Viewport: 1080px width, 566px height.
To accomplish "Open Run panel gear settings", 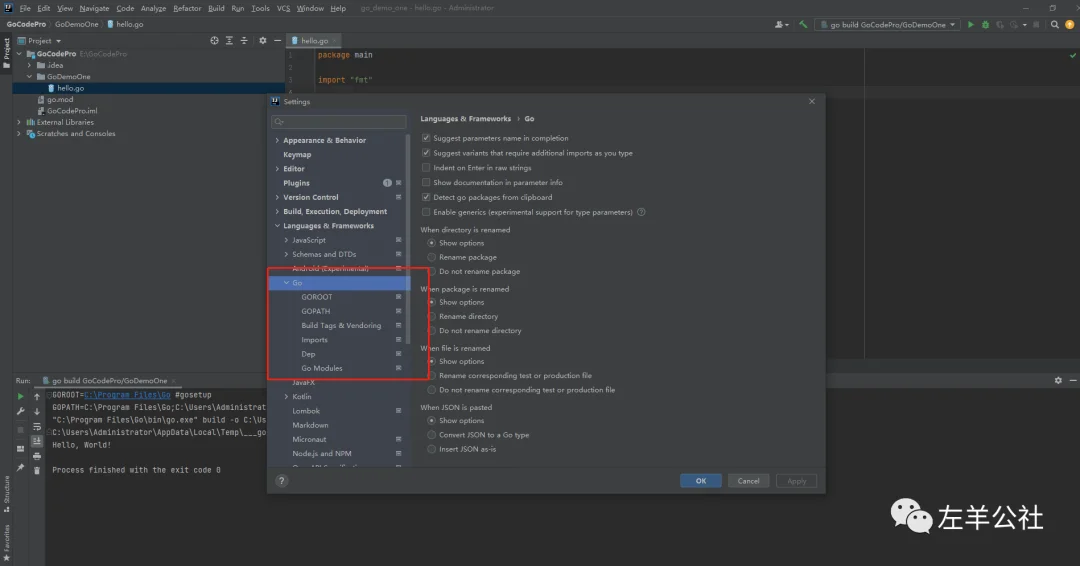I will (1058, 380).
